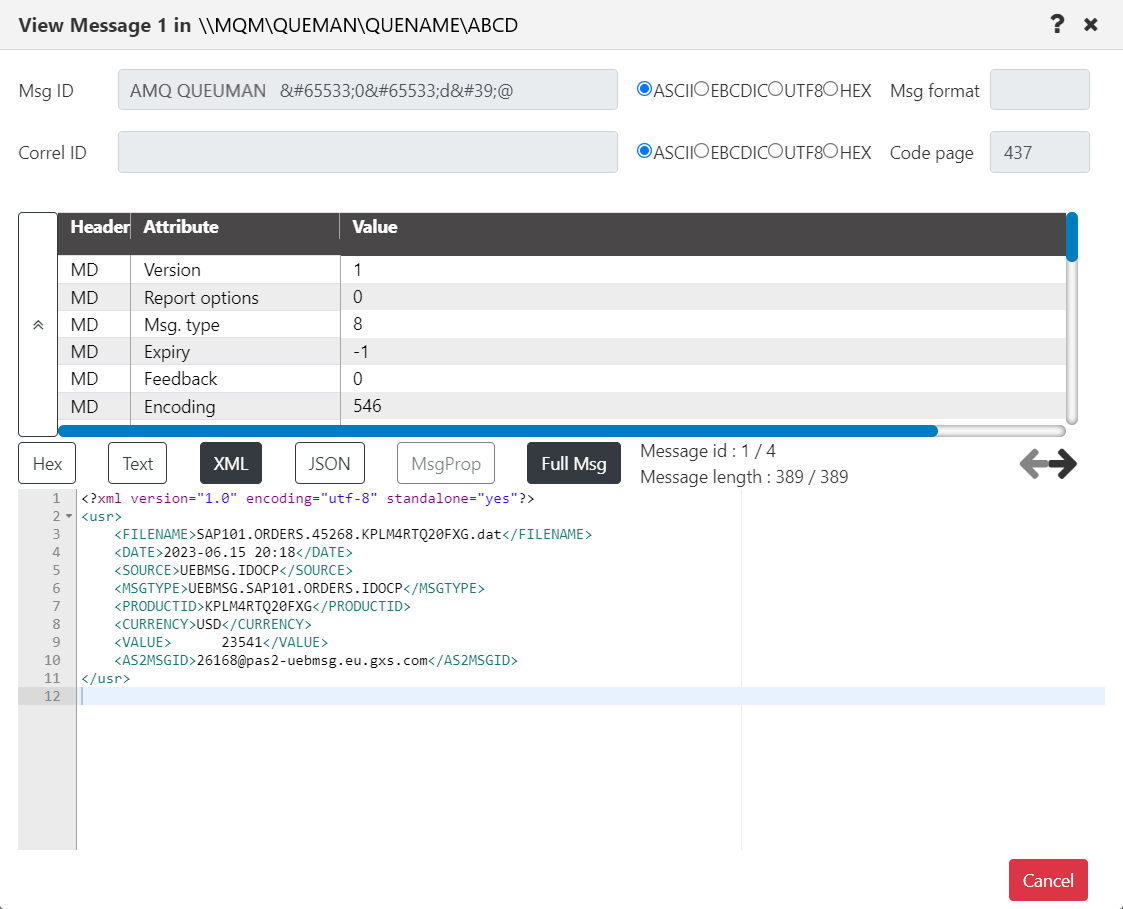Select the Expiry attribute row
Screen dimensions: 1123x909
(562, 352)
